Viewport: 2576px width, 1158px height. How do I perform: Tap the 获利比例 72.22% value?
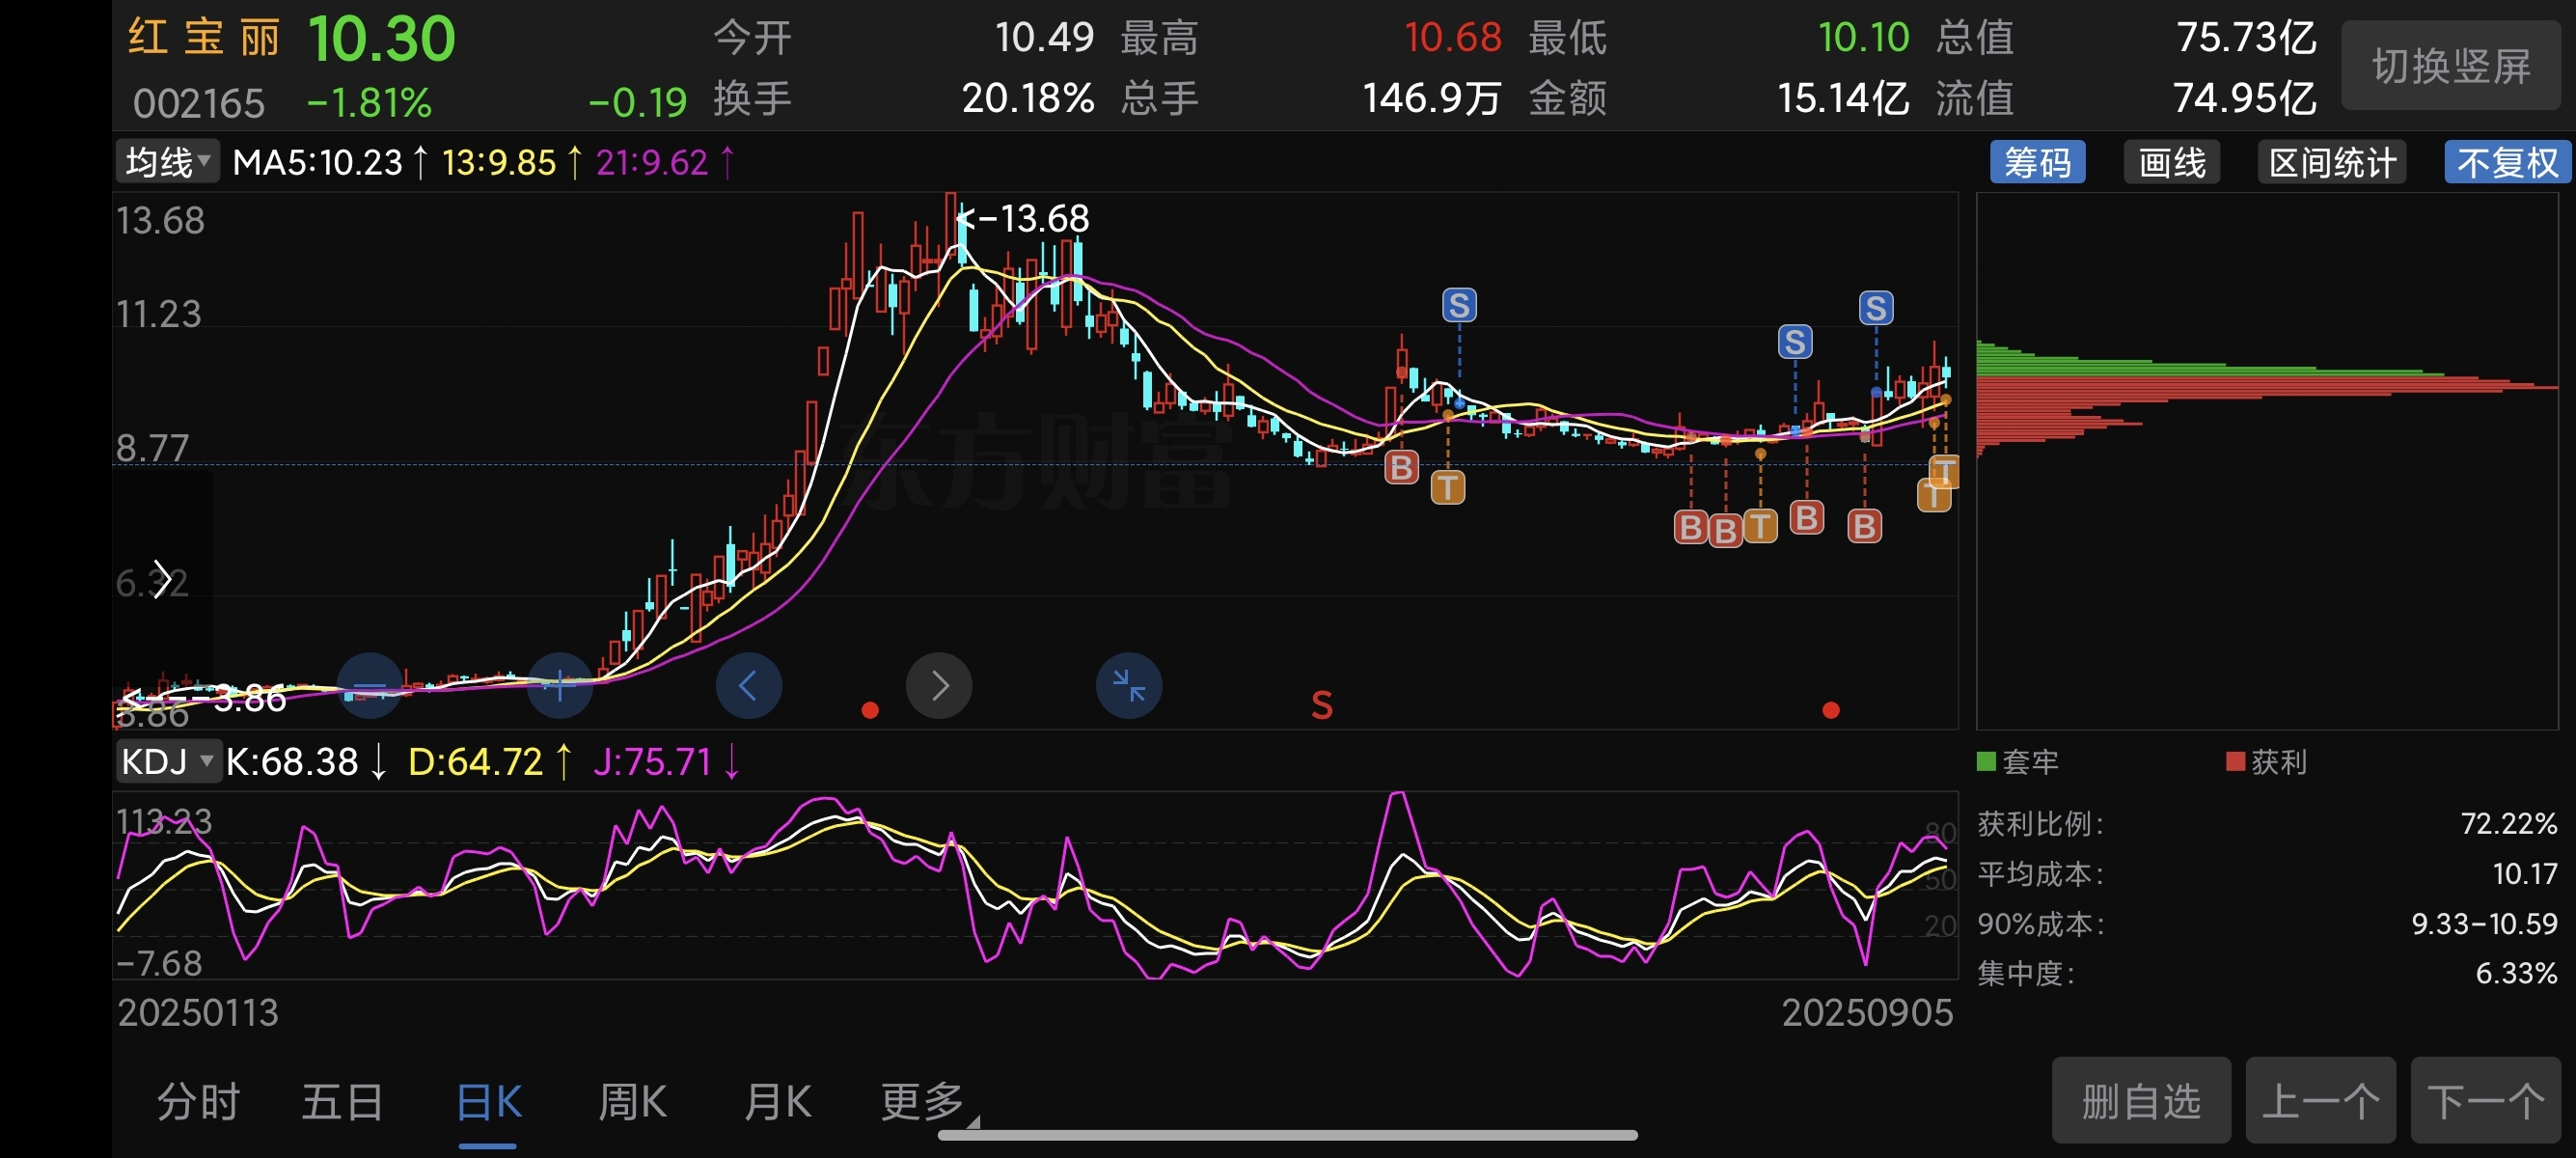tap(2508, 824)
